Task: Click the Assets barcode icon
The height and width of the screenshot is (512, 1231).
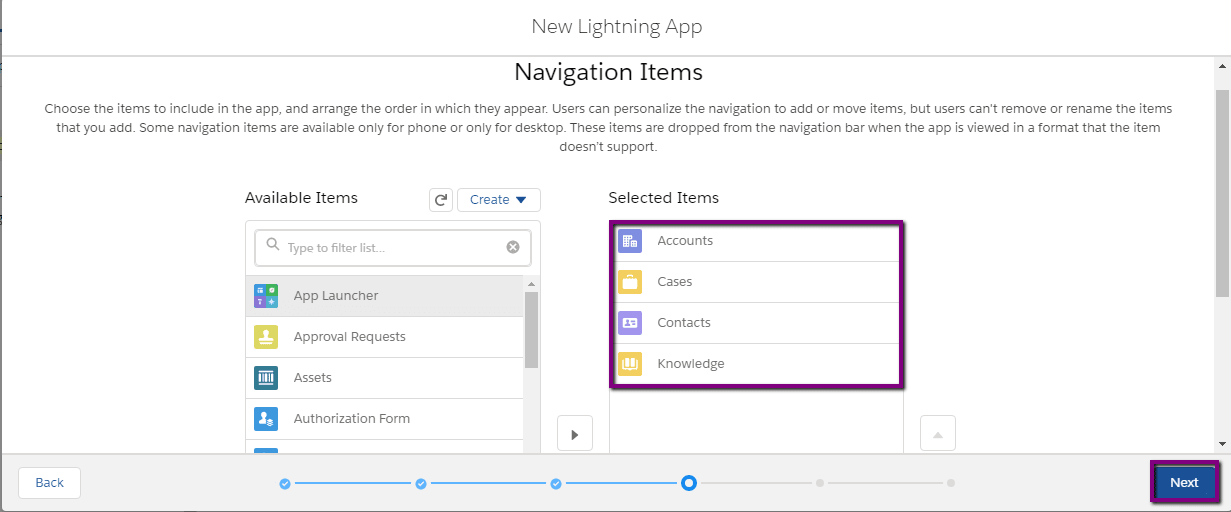Action: point(266,378)
